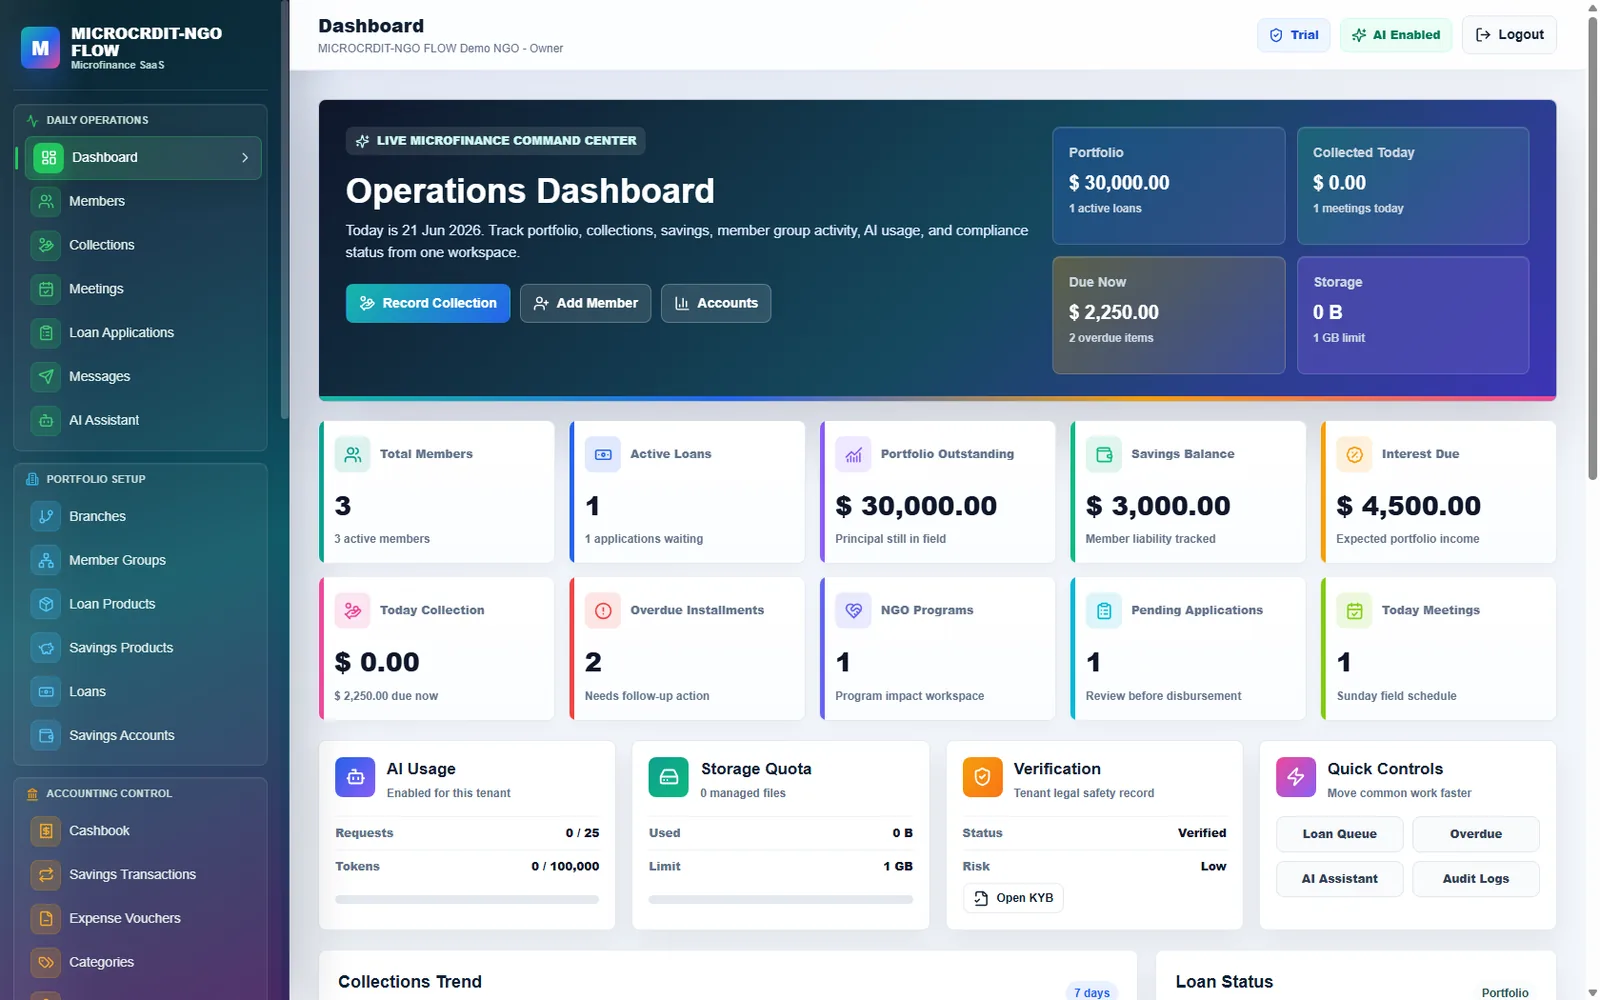Collapse the Portfolio Setup section header
Image resolution: width=1600 pixels, height=1000 pixels.
[x=140, y=479]
